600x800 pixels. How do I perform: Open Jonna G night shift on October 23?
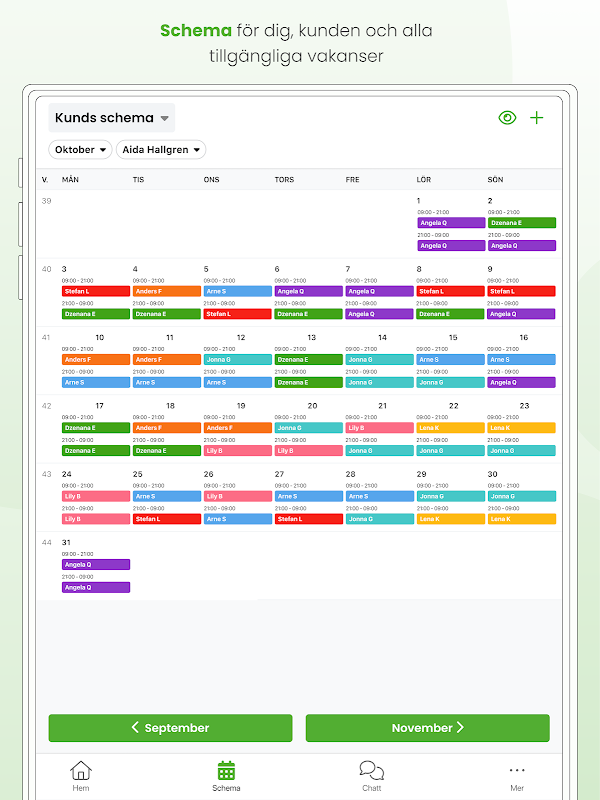521,451
